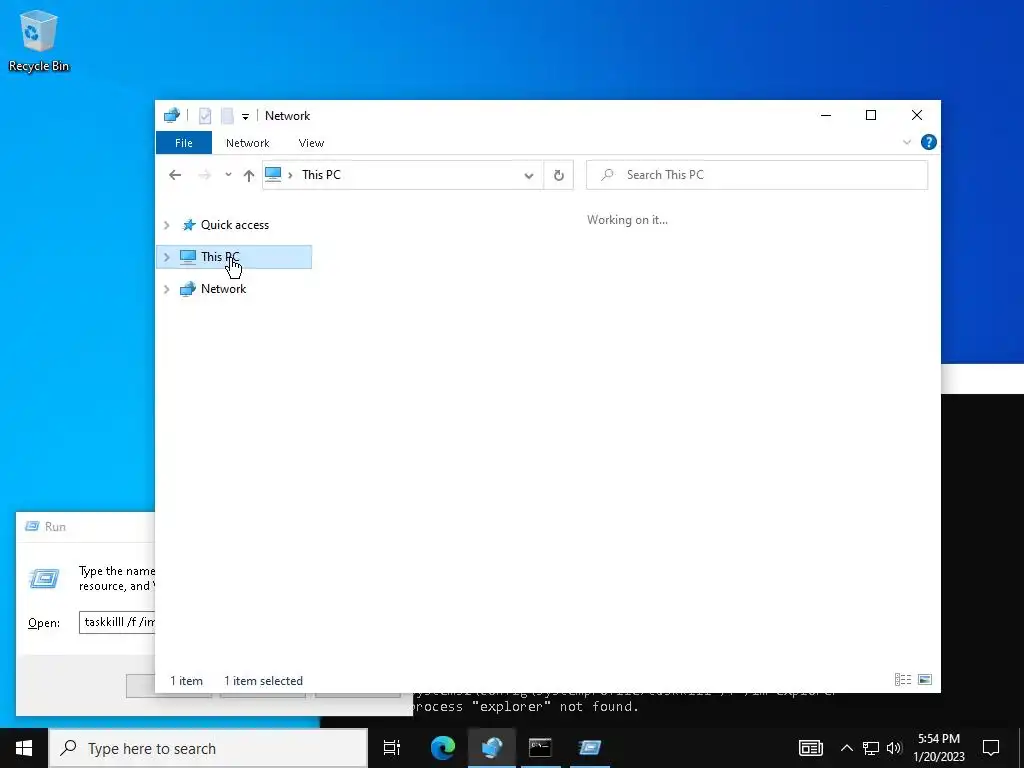Open the File ribbon tab

pos(184,143)
